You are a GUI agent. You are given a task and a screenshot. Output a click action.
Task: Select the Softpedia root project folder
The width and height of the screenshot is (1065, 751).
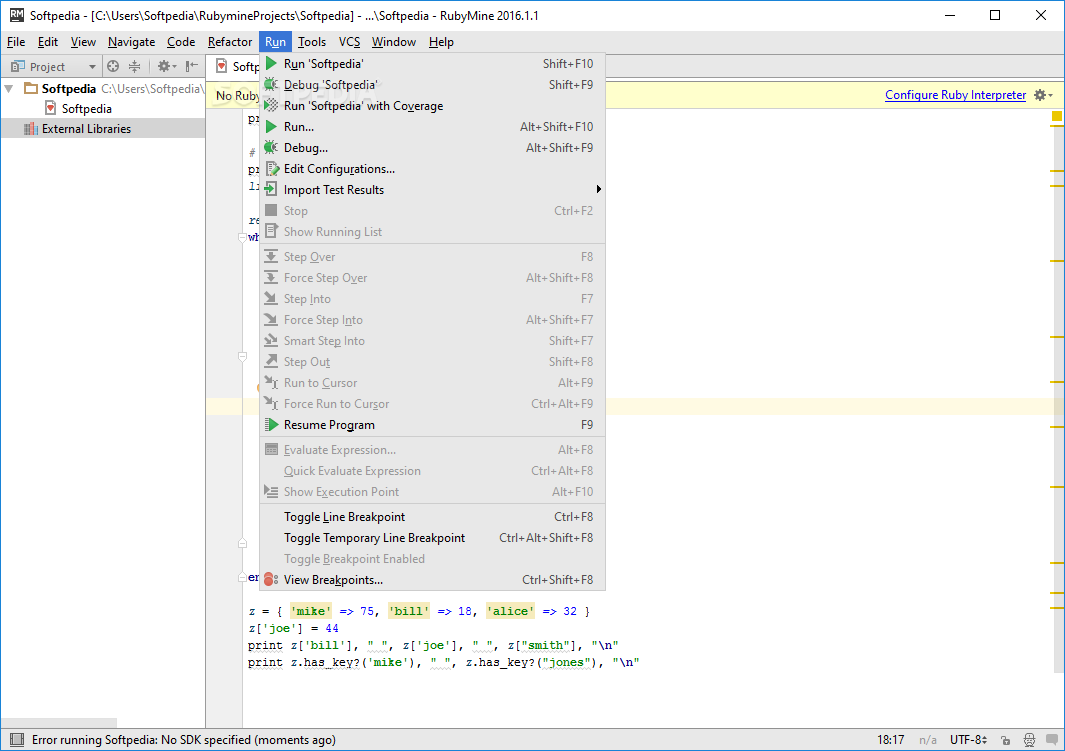69,89
